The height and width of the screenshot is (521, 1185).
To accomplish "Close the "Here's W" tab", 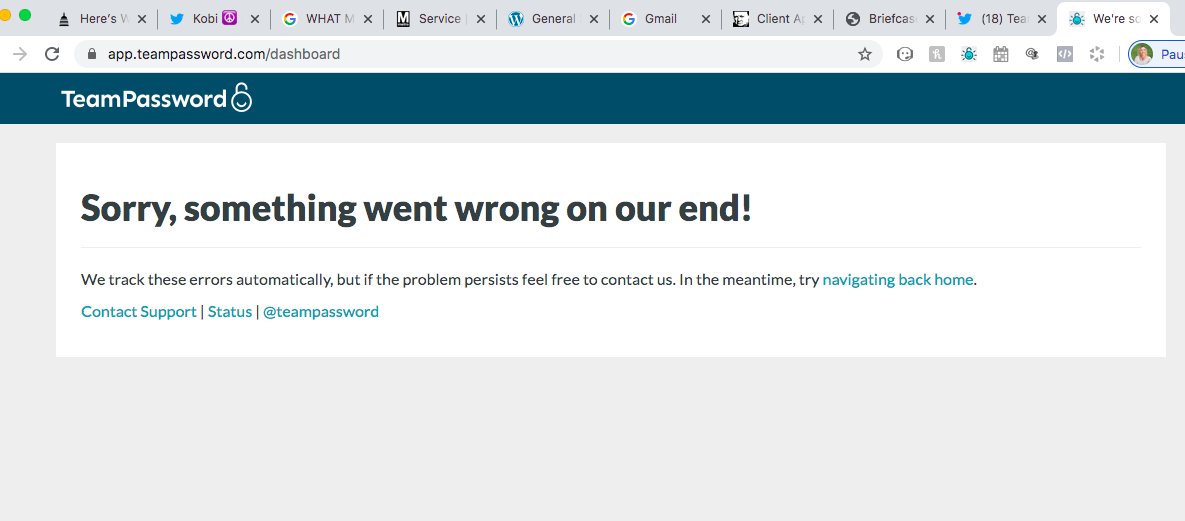I will pos(141,19).
